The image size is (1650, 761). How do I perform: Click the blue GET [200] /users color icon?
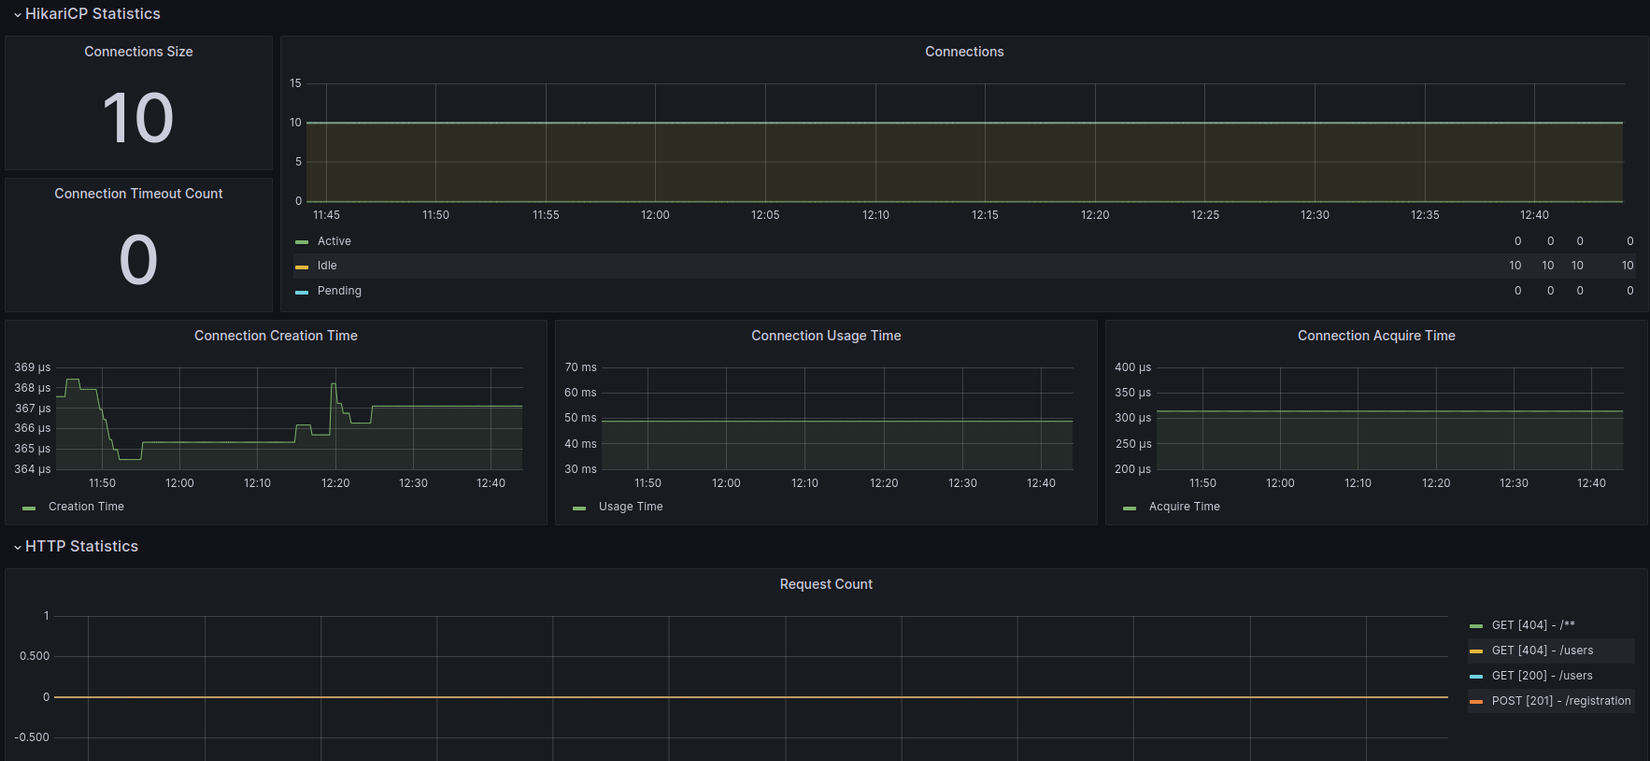[x=1476, y=677]
